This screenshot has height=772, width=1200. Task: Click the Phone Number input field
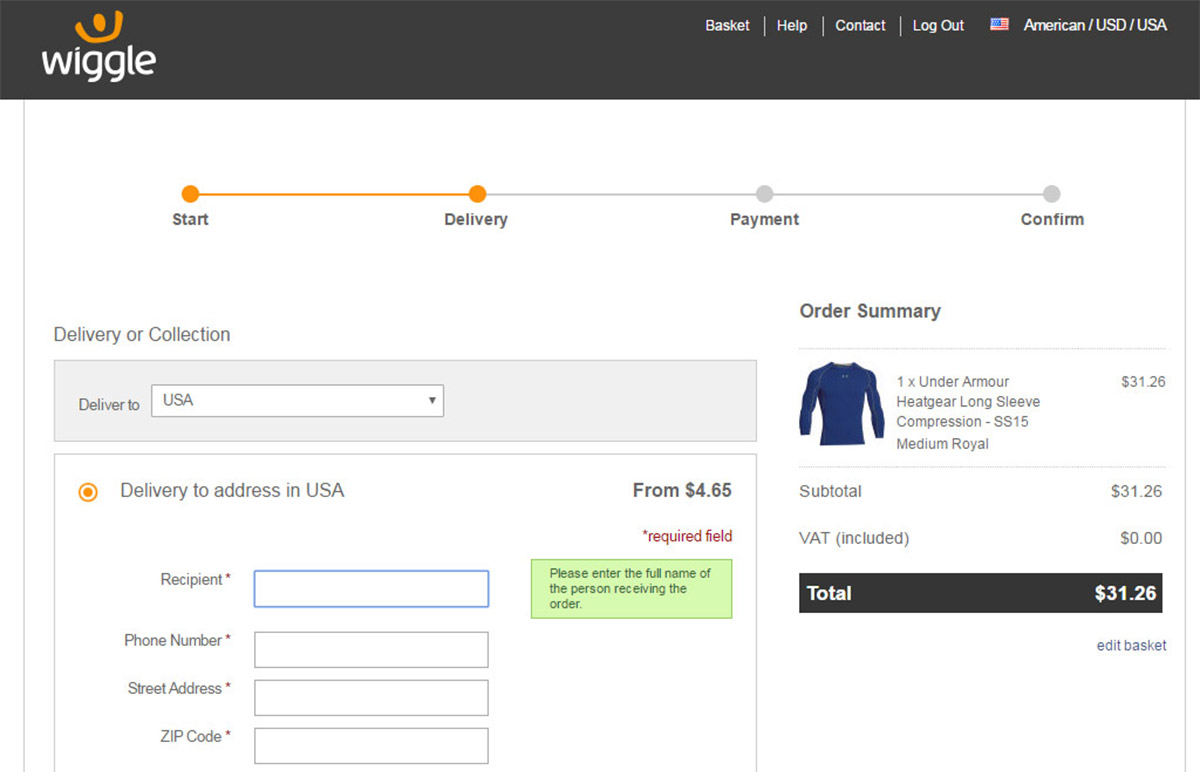[371, 649]
